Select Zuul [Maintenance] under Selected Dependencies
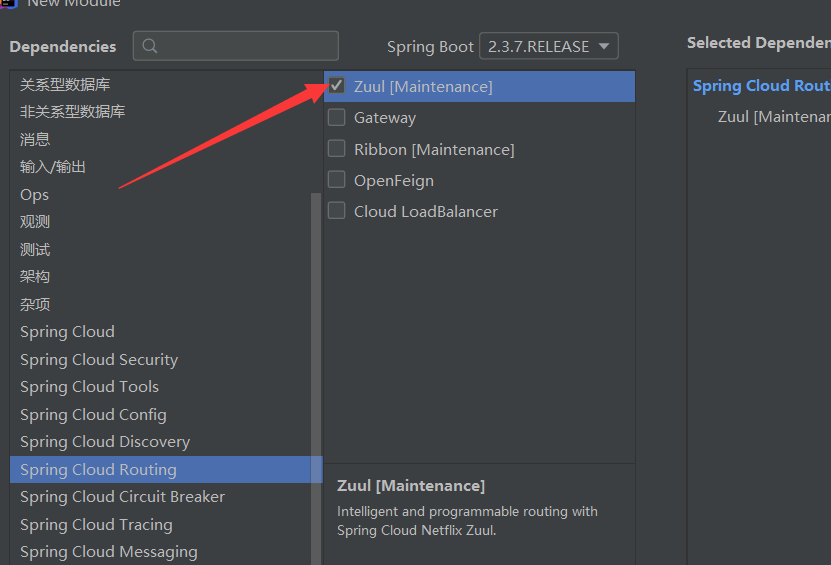Image resolution: width=831 pixels, height=565 pixels. (x=774, y=117)
